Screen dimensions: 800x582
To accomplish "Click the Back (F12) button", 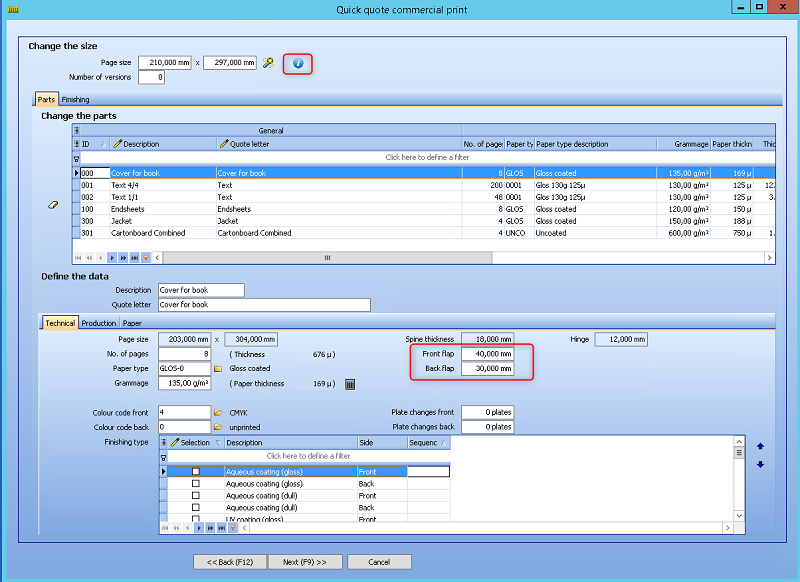I will click(230, 562).
